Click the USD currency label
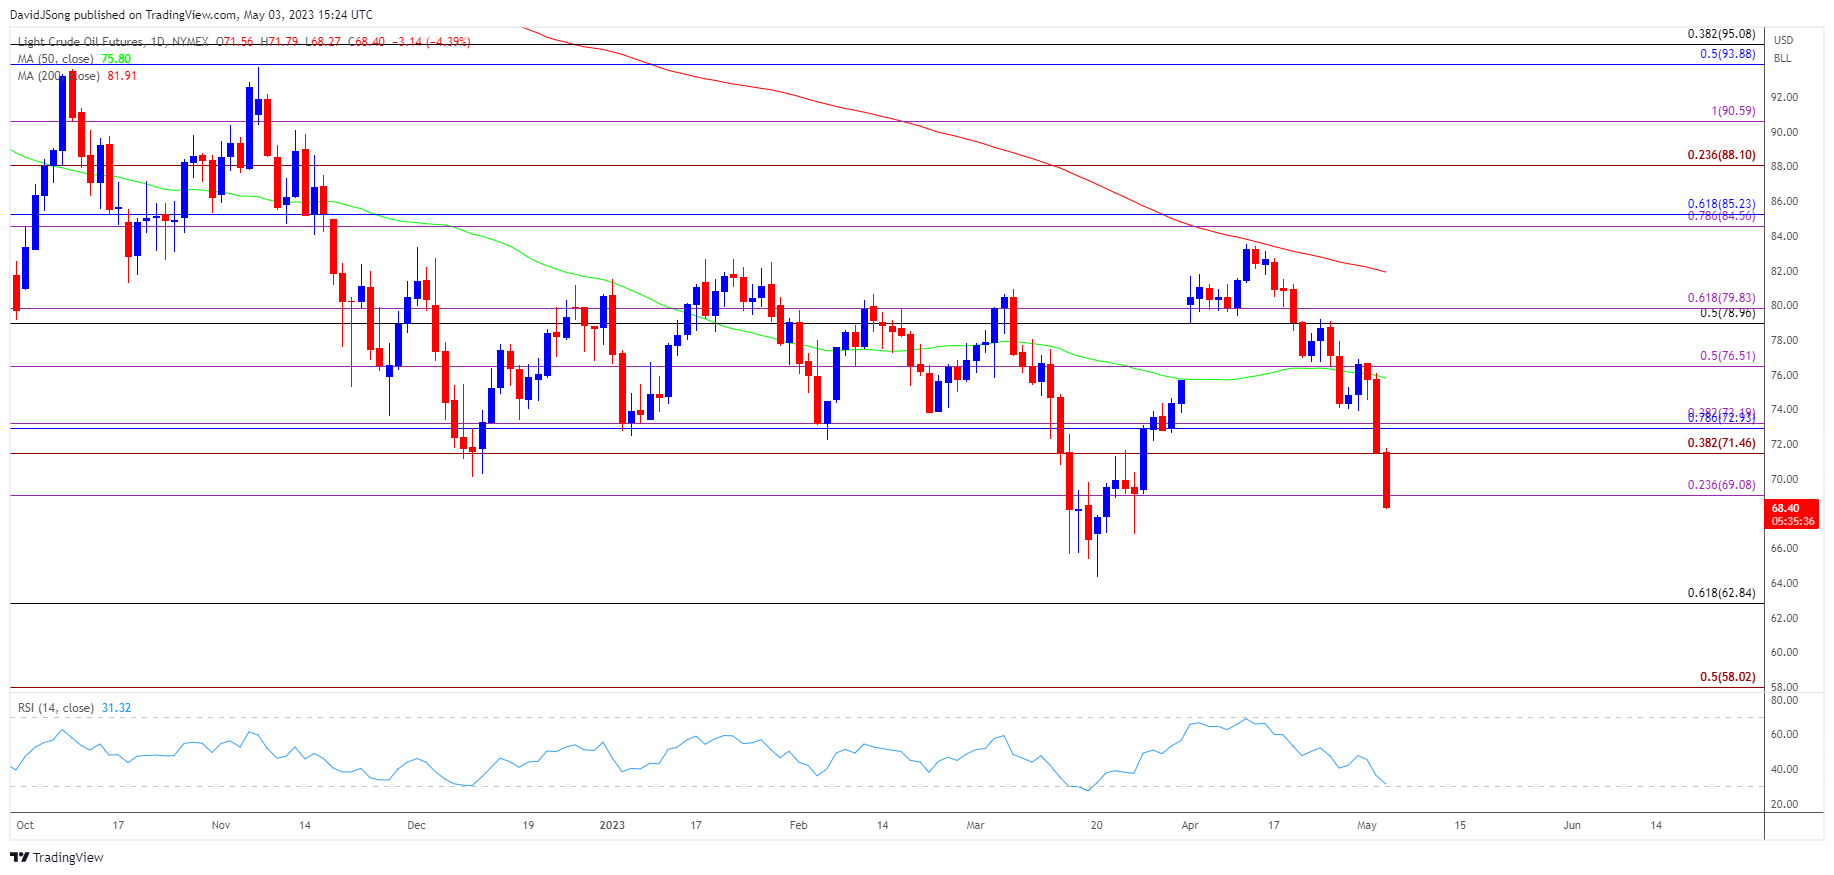Screen dimensions: 1834x875 click(x=1783, y=40)
